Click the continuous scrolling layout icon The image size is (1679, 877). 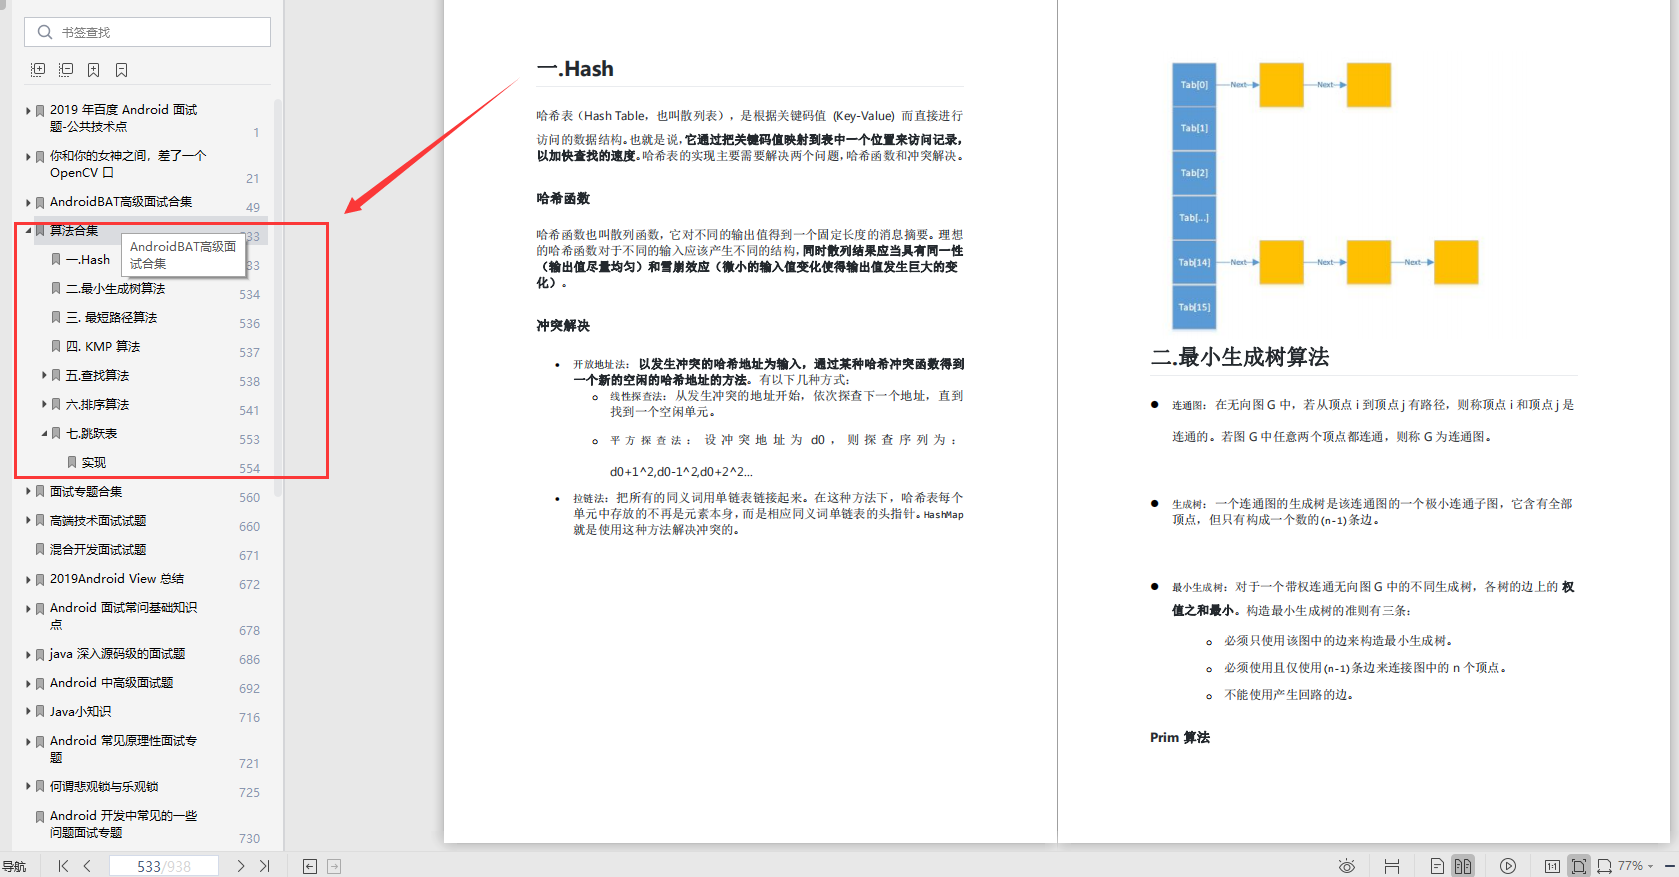(1392, 866)
